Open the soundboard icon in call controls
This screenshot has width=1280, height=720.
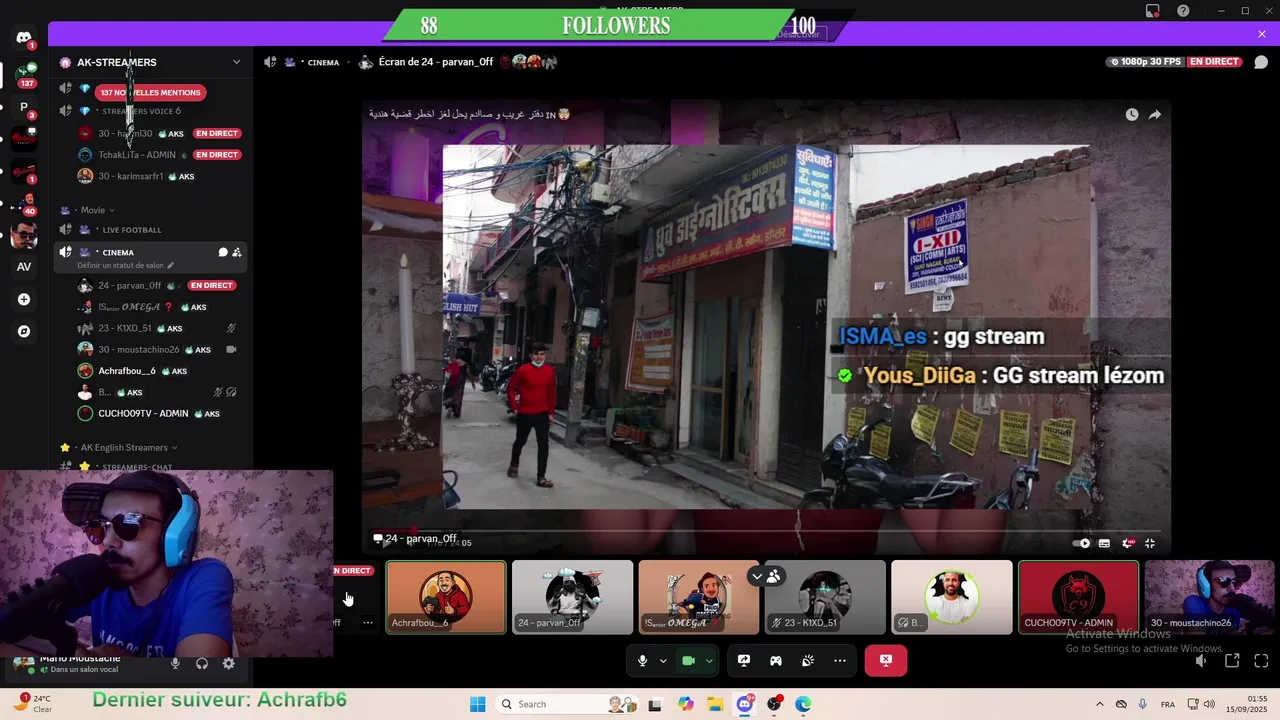tap(808, 661)
